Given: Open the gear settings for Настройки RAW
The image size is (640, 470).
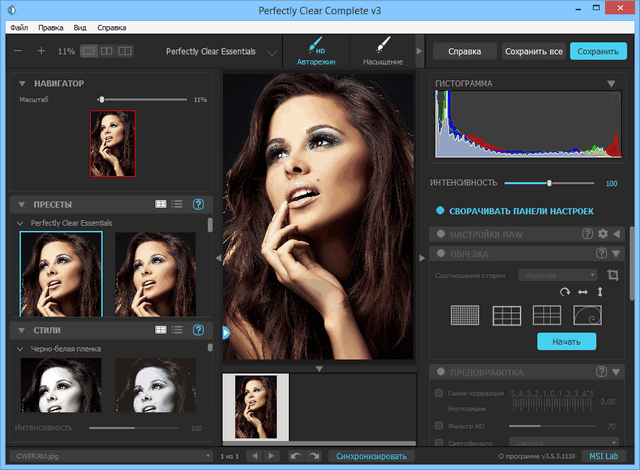Looking at the screenshot, I should [x=602, y=234].
